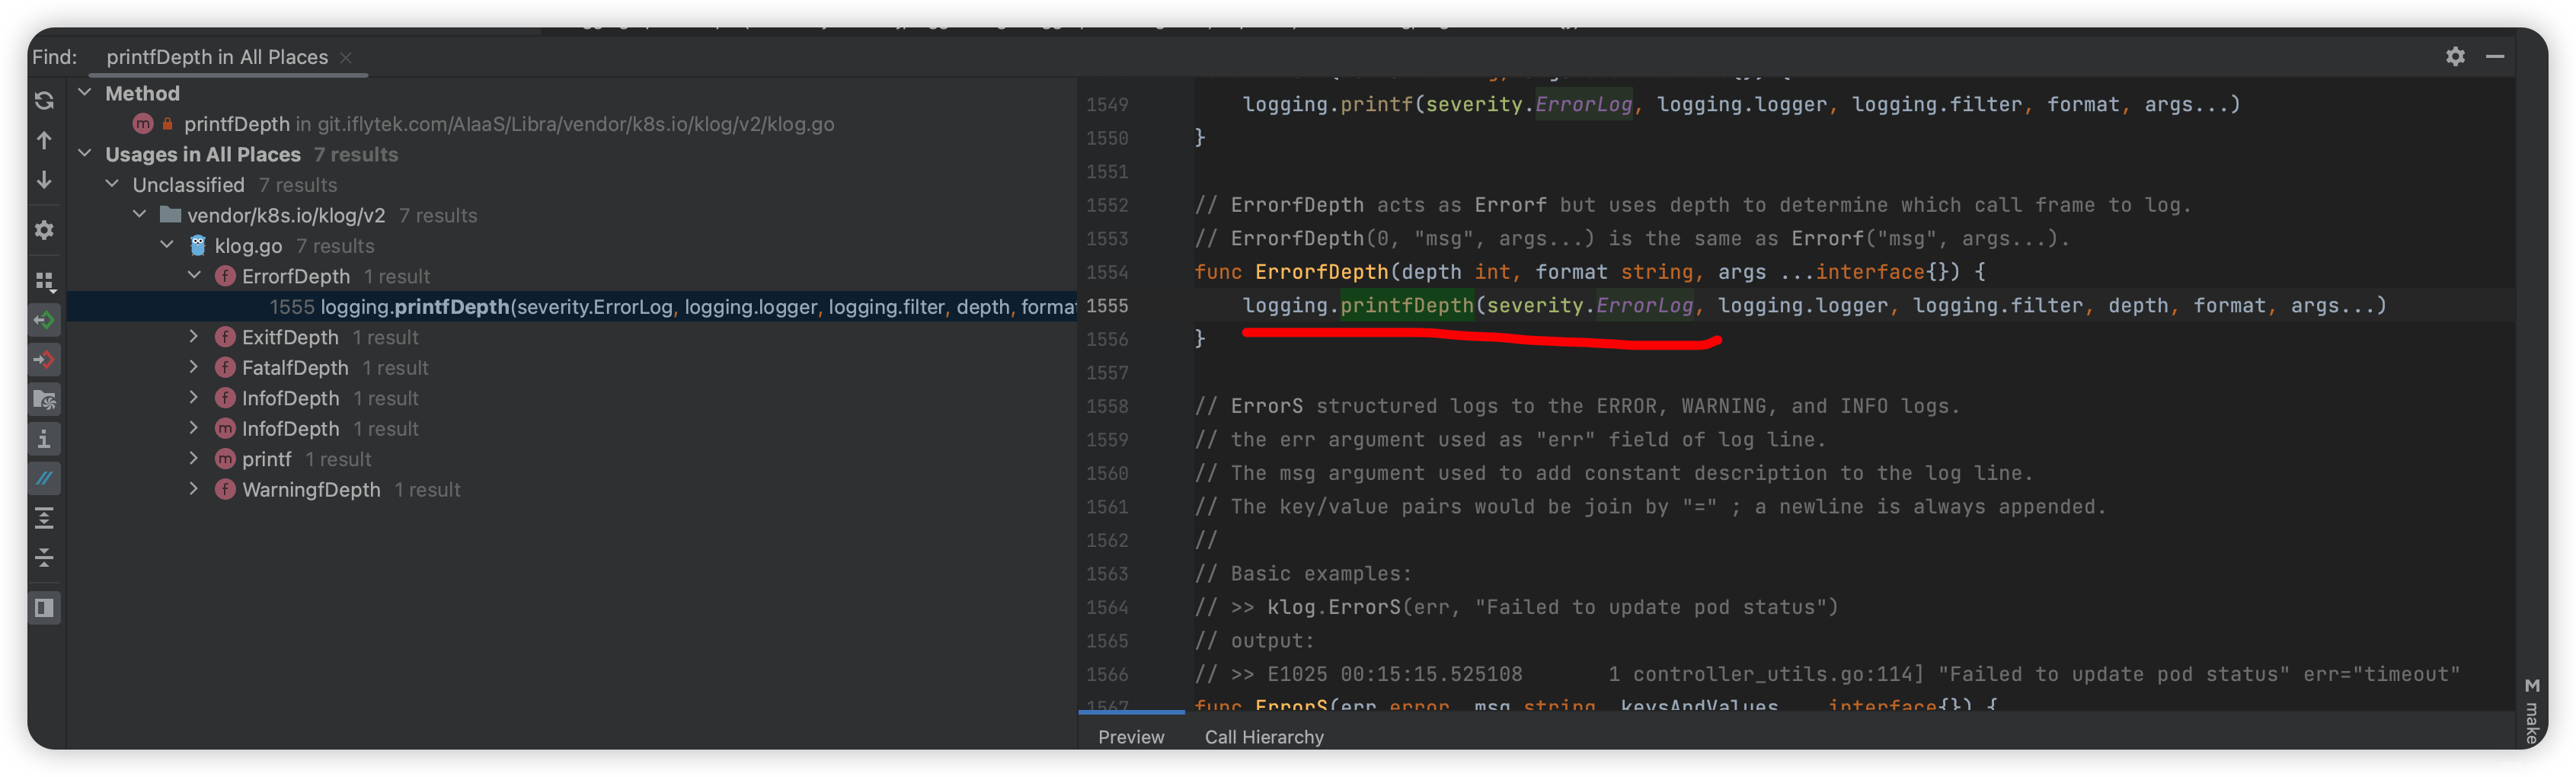Expand the FatalfDepth result group
The width and height of the screenshot is (2576, 777).
pyautogui.click(x=194, y=368)
